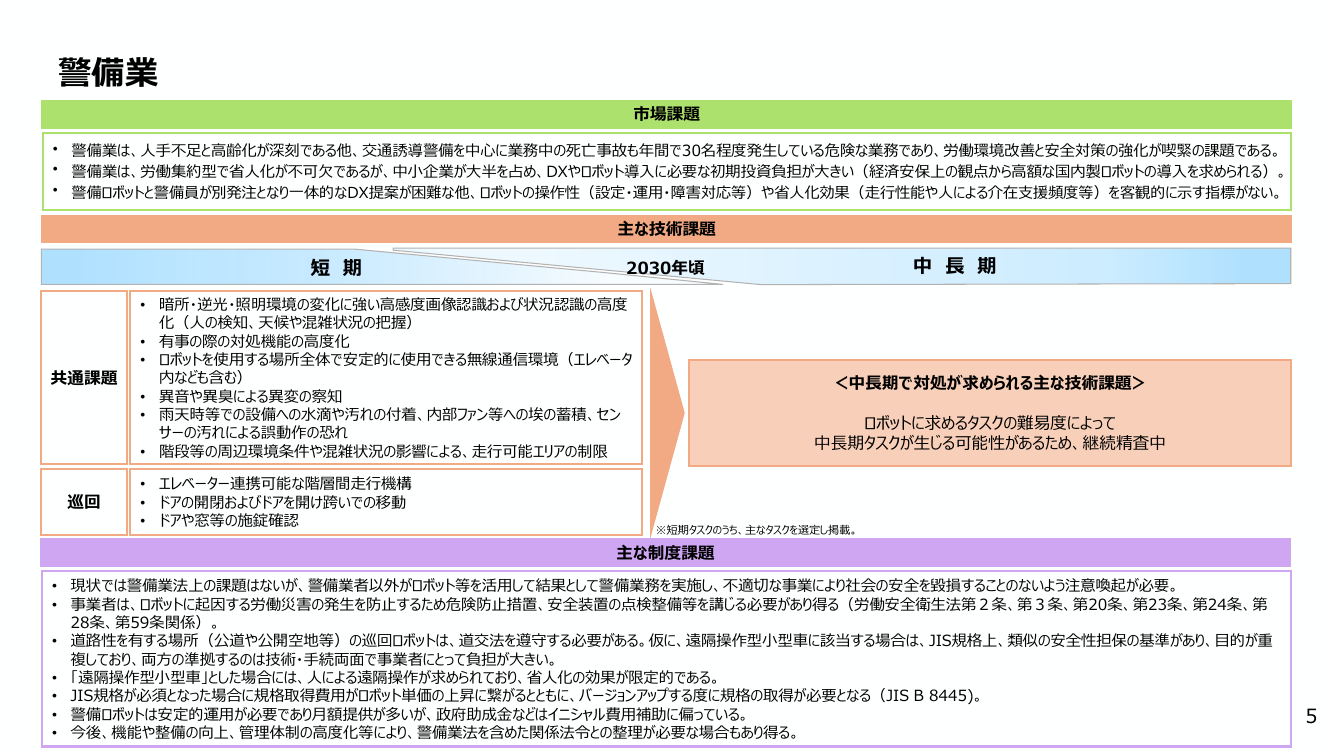Image resolution: width=1334 pixels, height=750 pixels.
Task: Click text 中長期タスクが生じる可能性があるため、継続精査中
Action: 989,441
